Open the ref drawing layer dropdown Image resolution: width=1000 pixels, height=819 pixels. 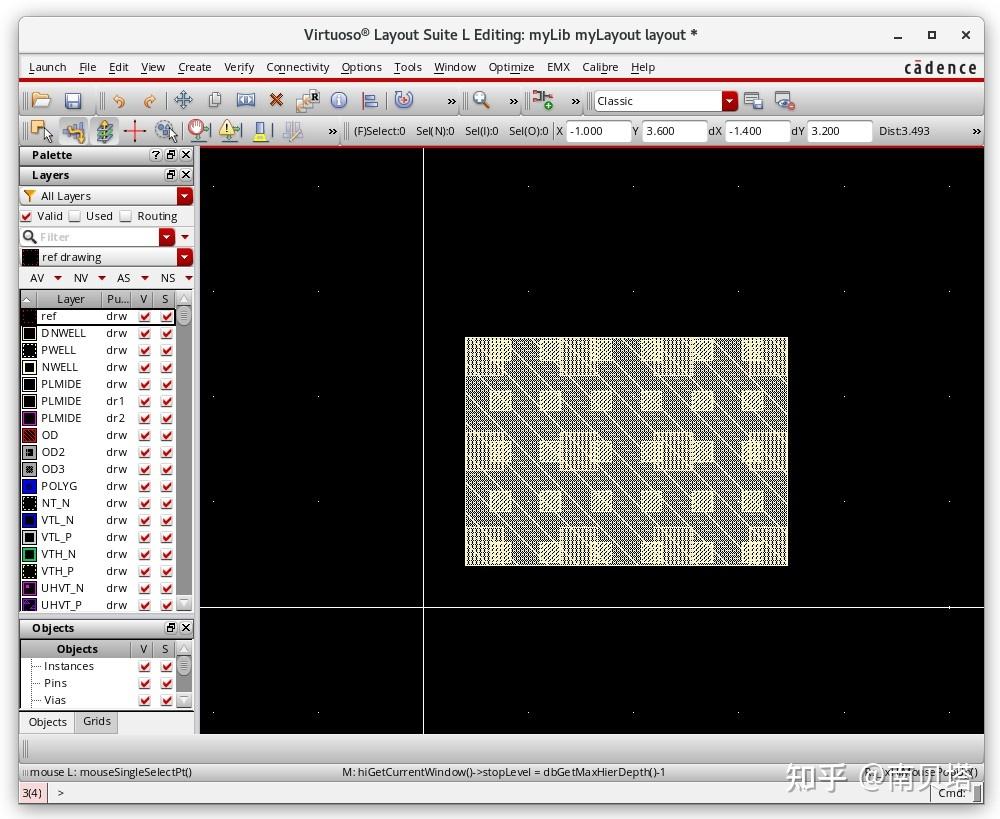pos(184,257)
